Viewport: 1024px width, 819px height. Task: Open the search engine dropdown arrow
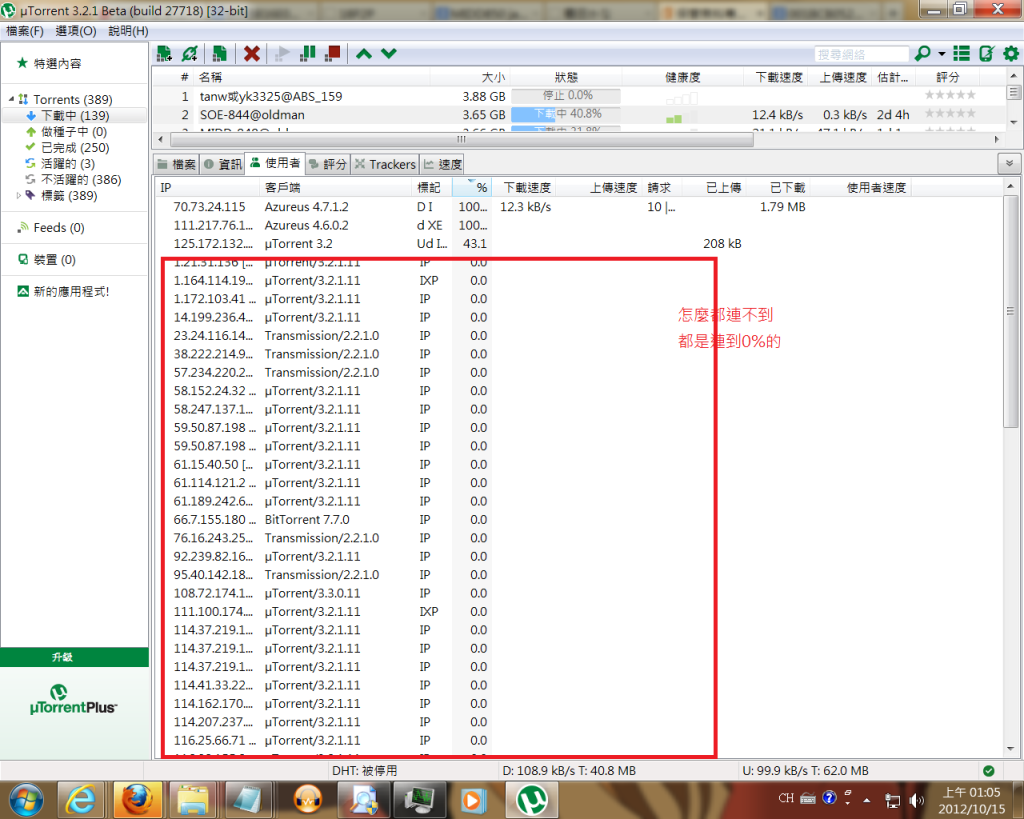(x=942, y=54)
